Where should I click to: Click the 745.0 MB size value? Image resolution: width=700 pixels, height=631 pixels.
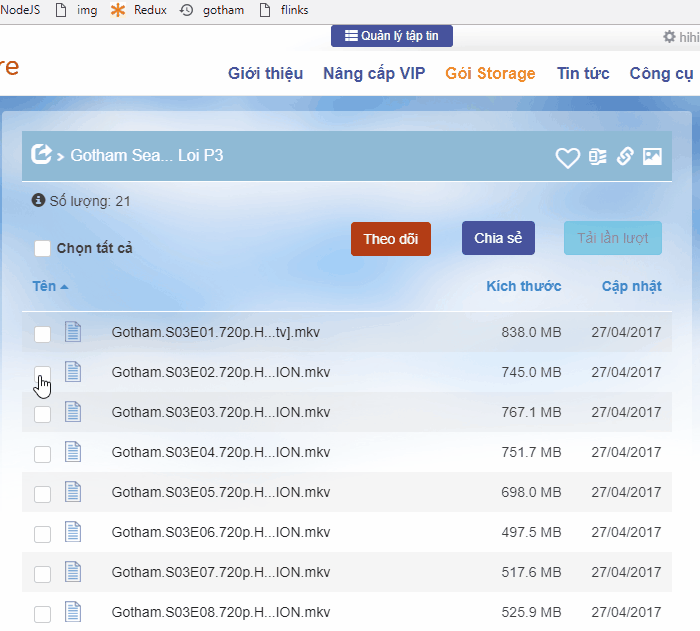click(531, 372)
